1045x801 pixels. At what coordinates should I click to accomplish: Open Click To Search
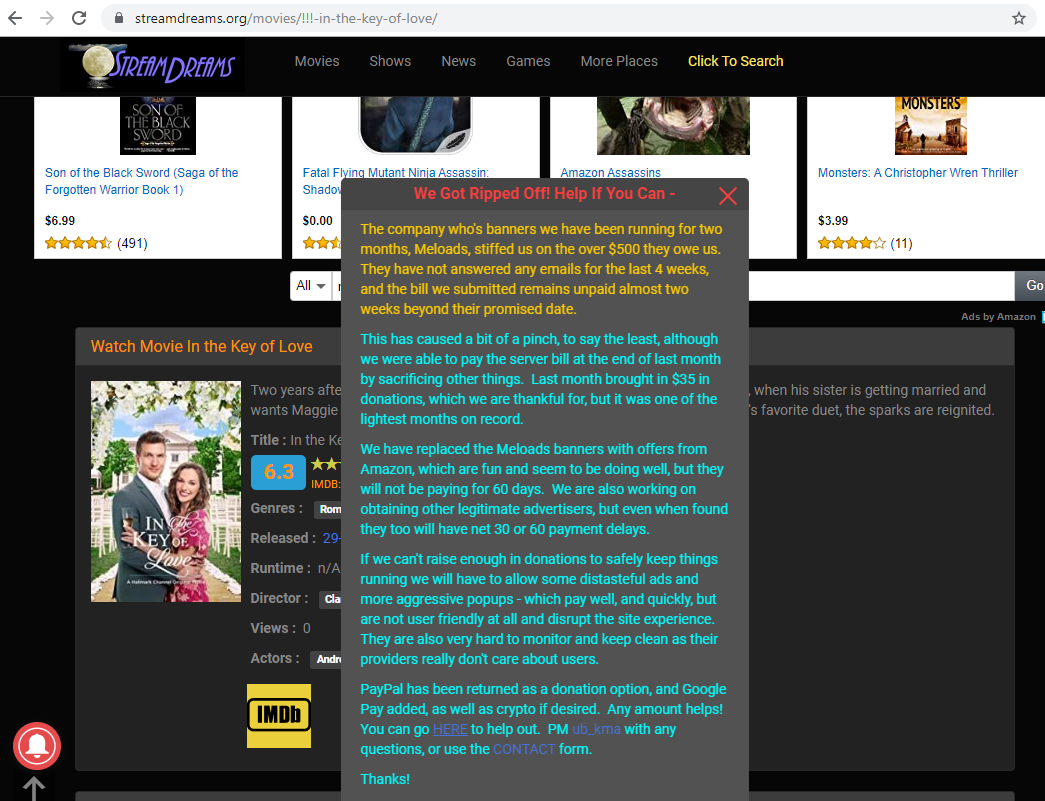pos(735,61)
